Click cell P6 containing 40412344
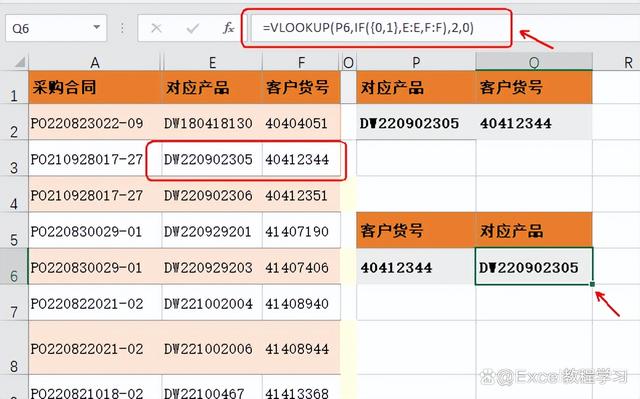 [x=416, y=266]
